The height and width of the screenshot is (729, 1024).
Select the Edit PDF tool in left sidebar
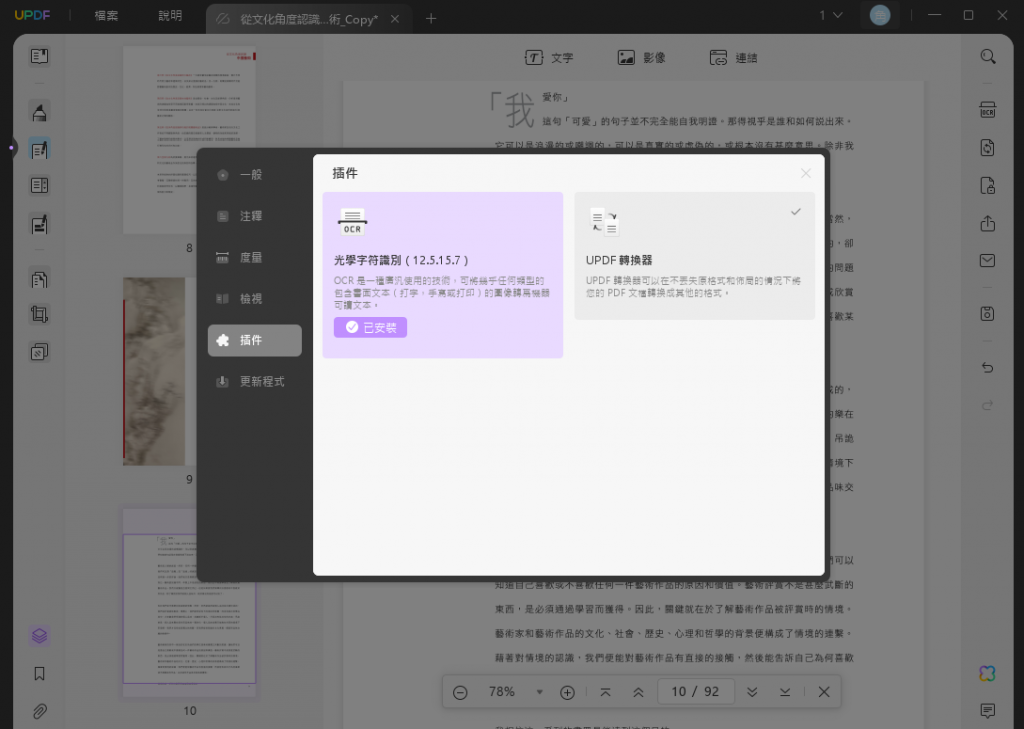coord(39,150)
